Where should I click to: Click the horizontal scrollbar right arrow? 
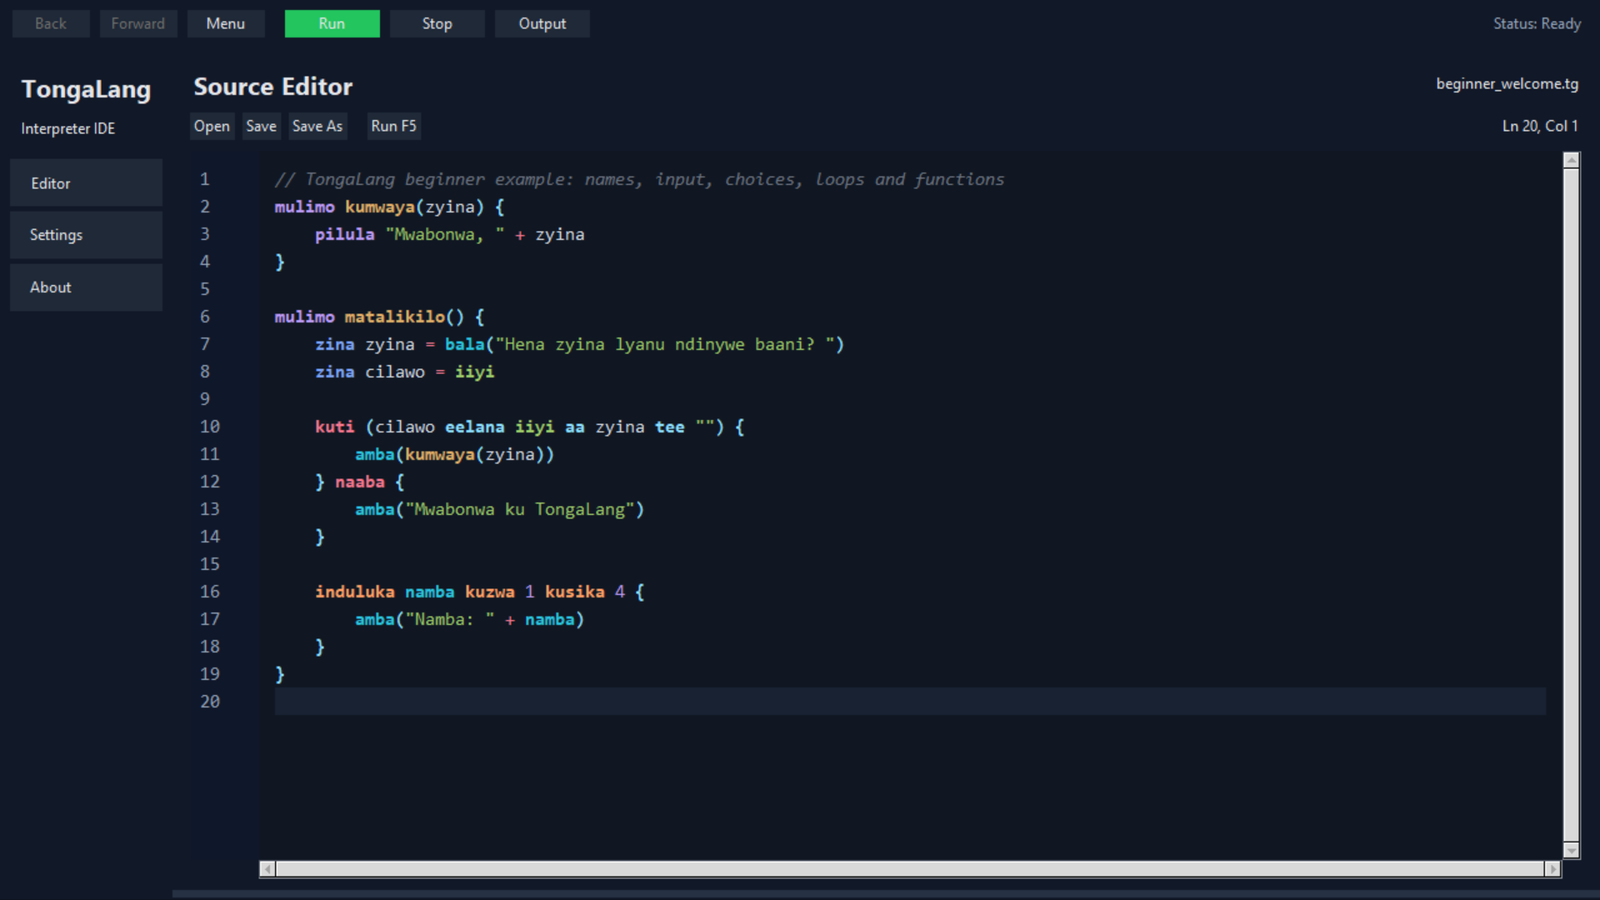pyautogui.click(x=1552, y=869)
